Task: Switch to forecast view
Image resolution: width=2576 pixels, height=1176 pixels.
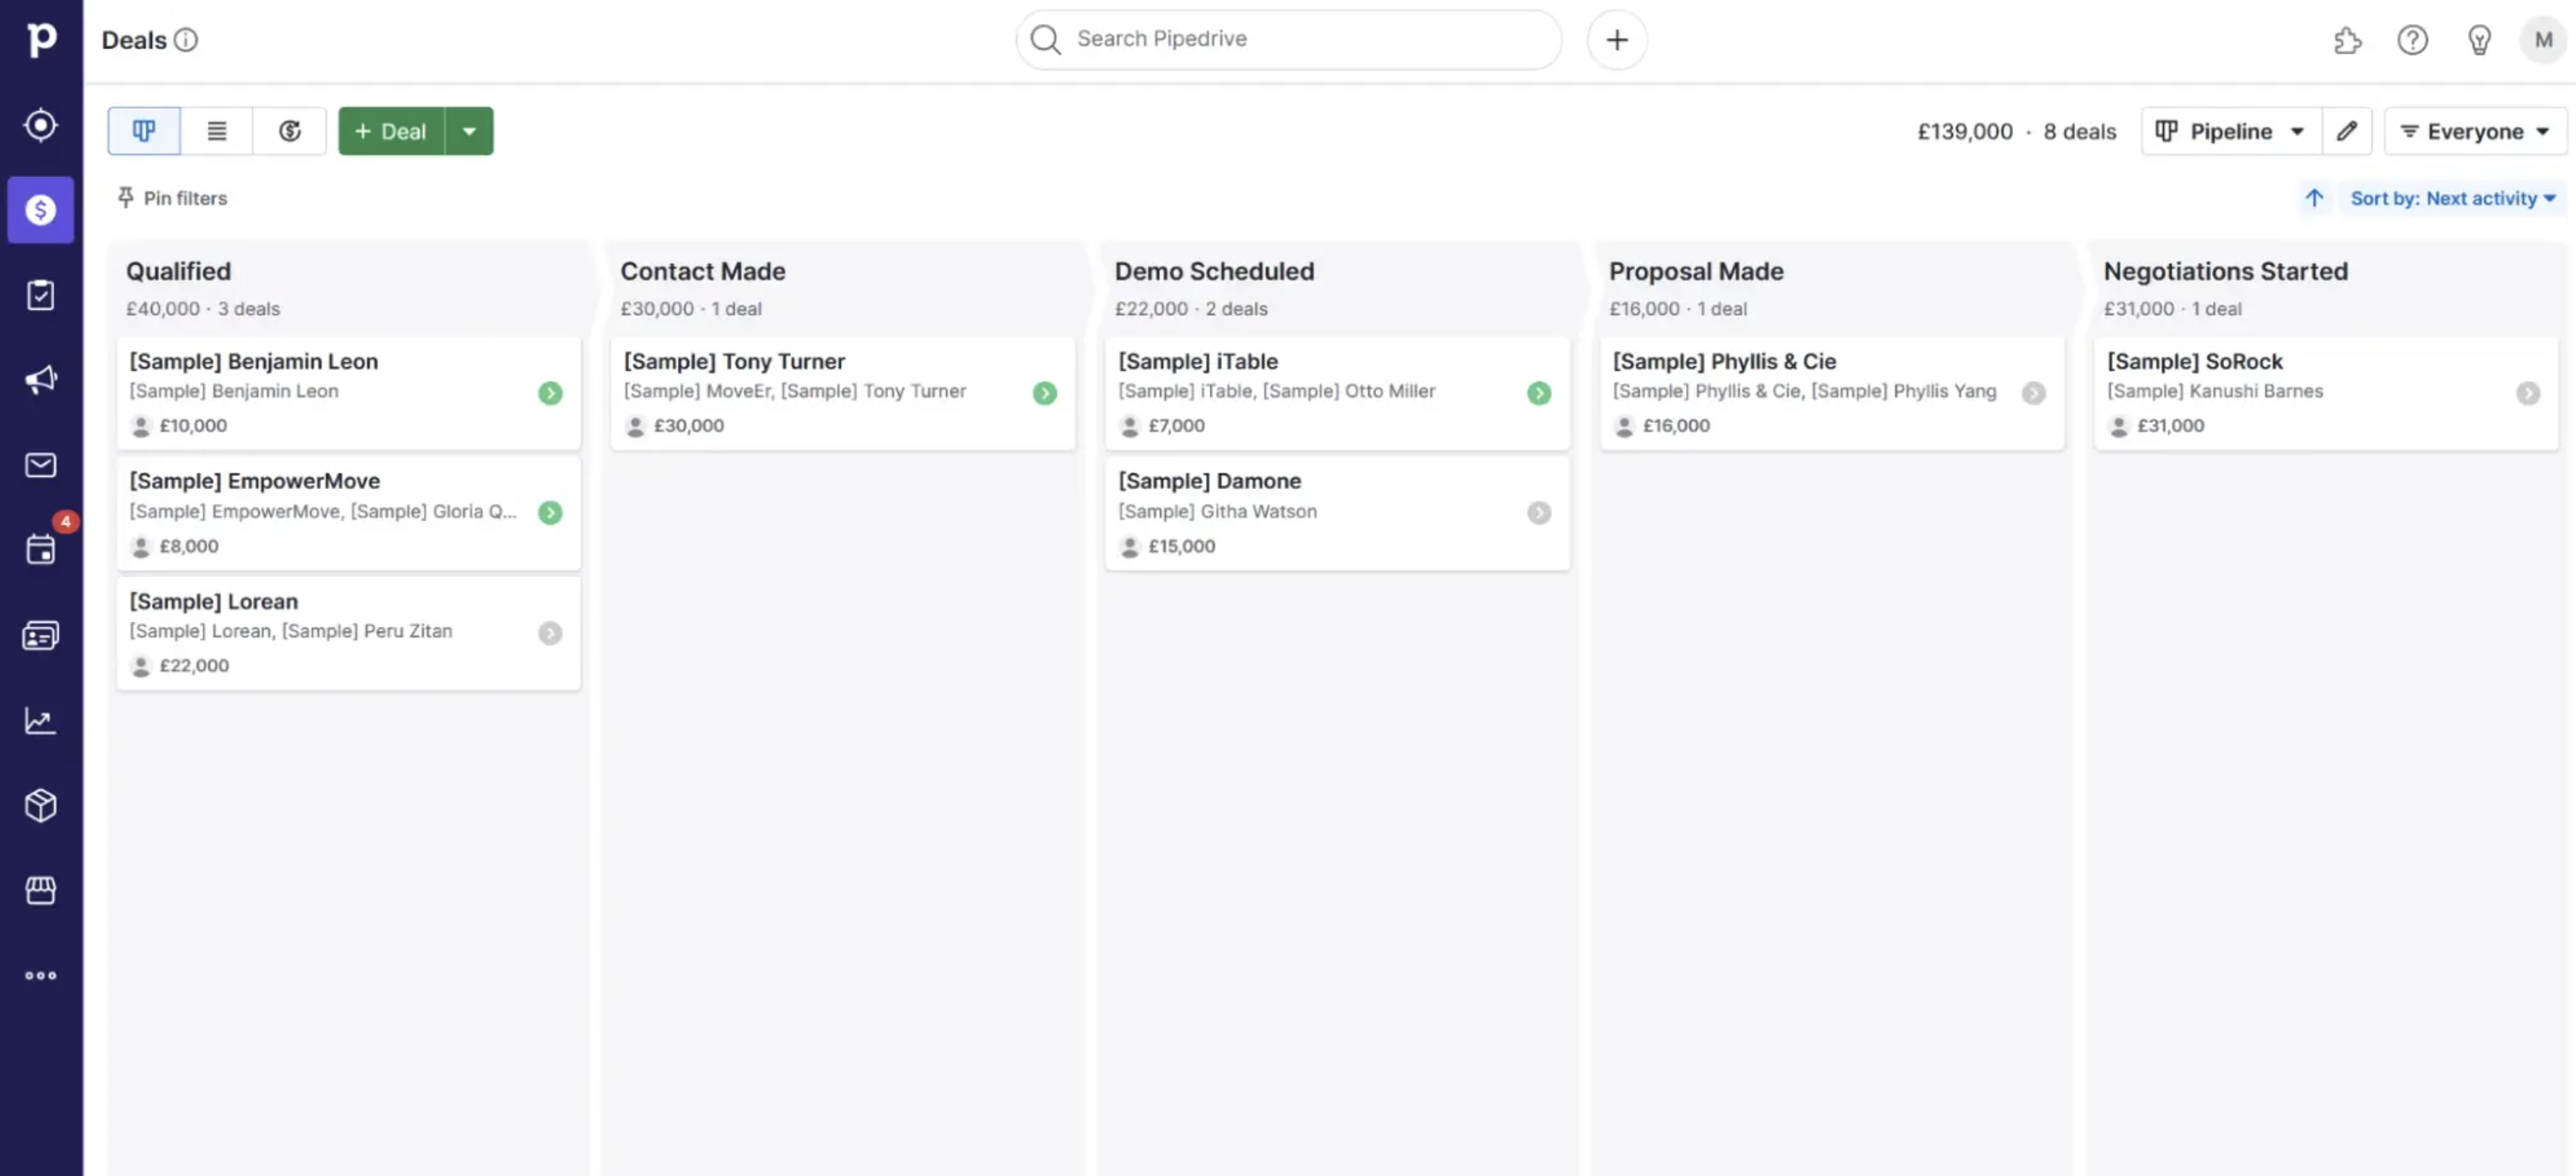Action: pos(290,131)
